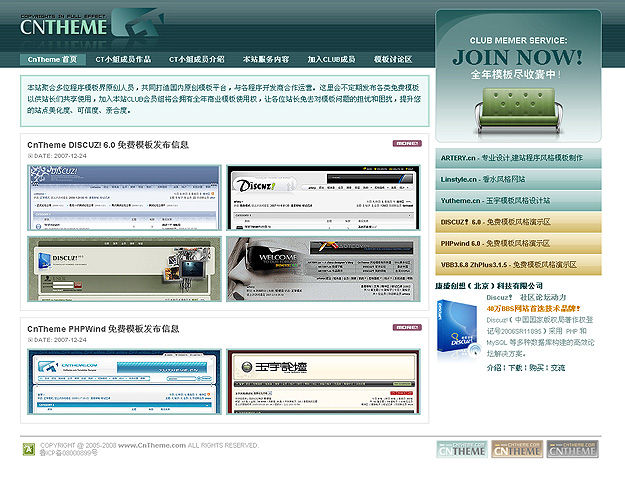The width and height of the screenshot is (625, 485).
Task: Click the green icon beside the copyright text
Action: (x=28, y=447)
